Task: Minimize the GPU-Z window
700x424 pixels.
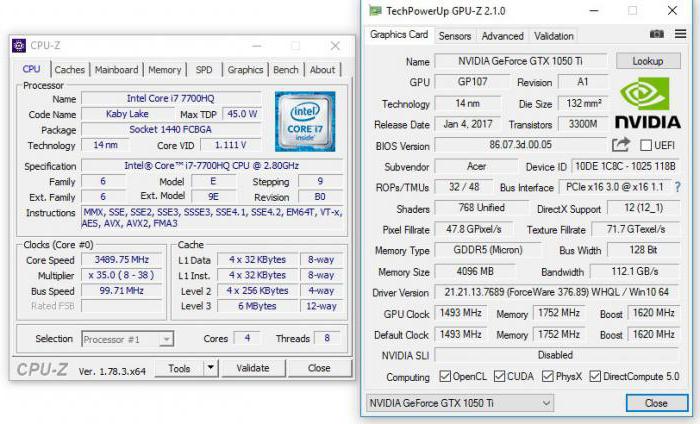Action: coord(594,11)
